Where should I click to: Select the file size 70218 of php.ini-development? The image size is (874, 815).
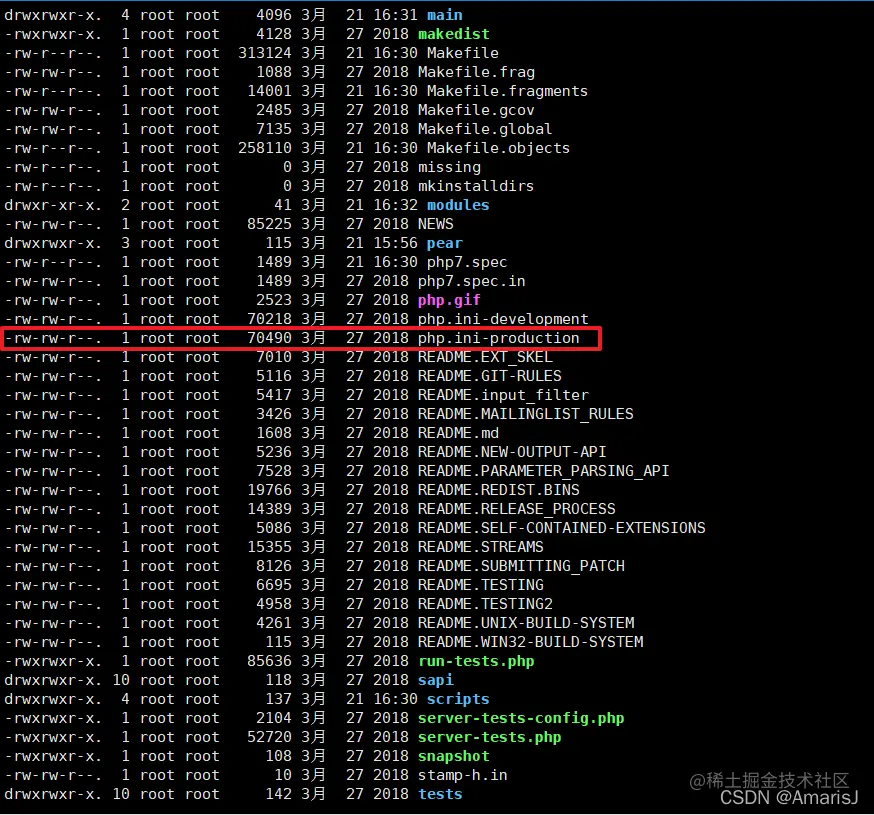coord(269,319)
